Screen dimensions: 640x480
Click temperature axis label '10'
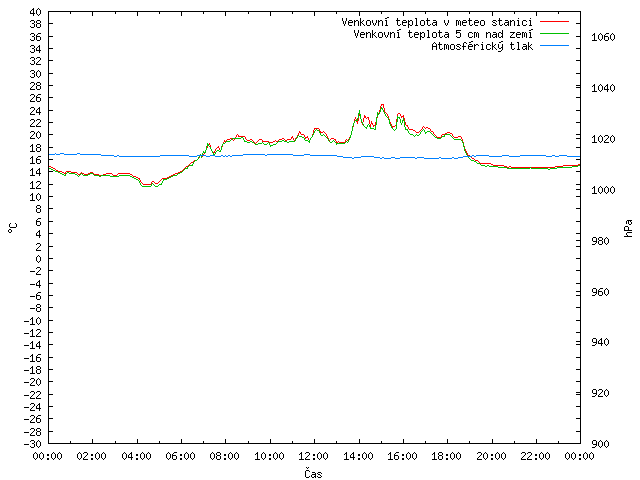[36, 197]
